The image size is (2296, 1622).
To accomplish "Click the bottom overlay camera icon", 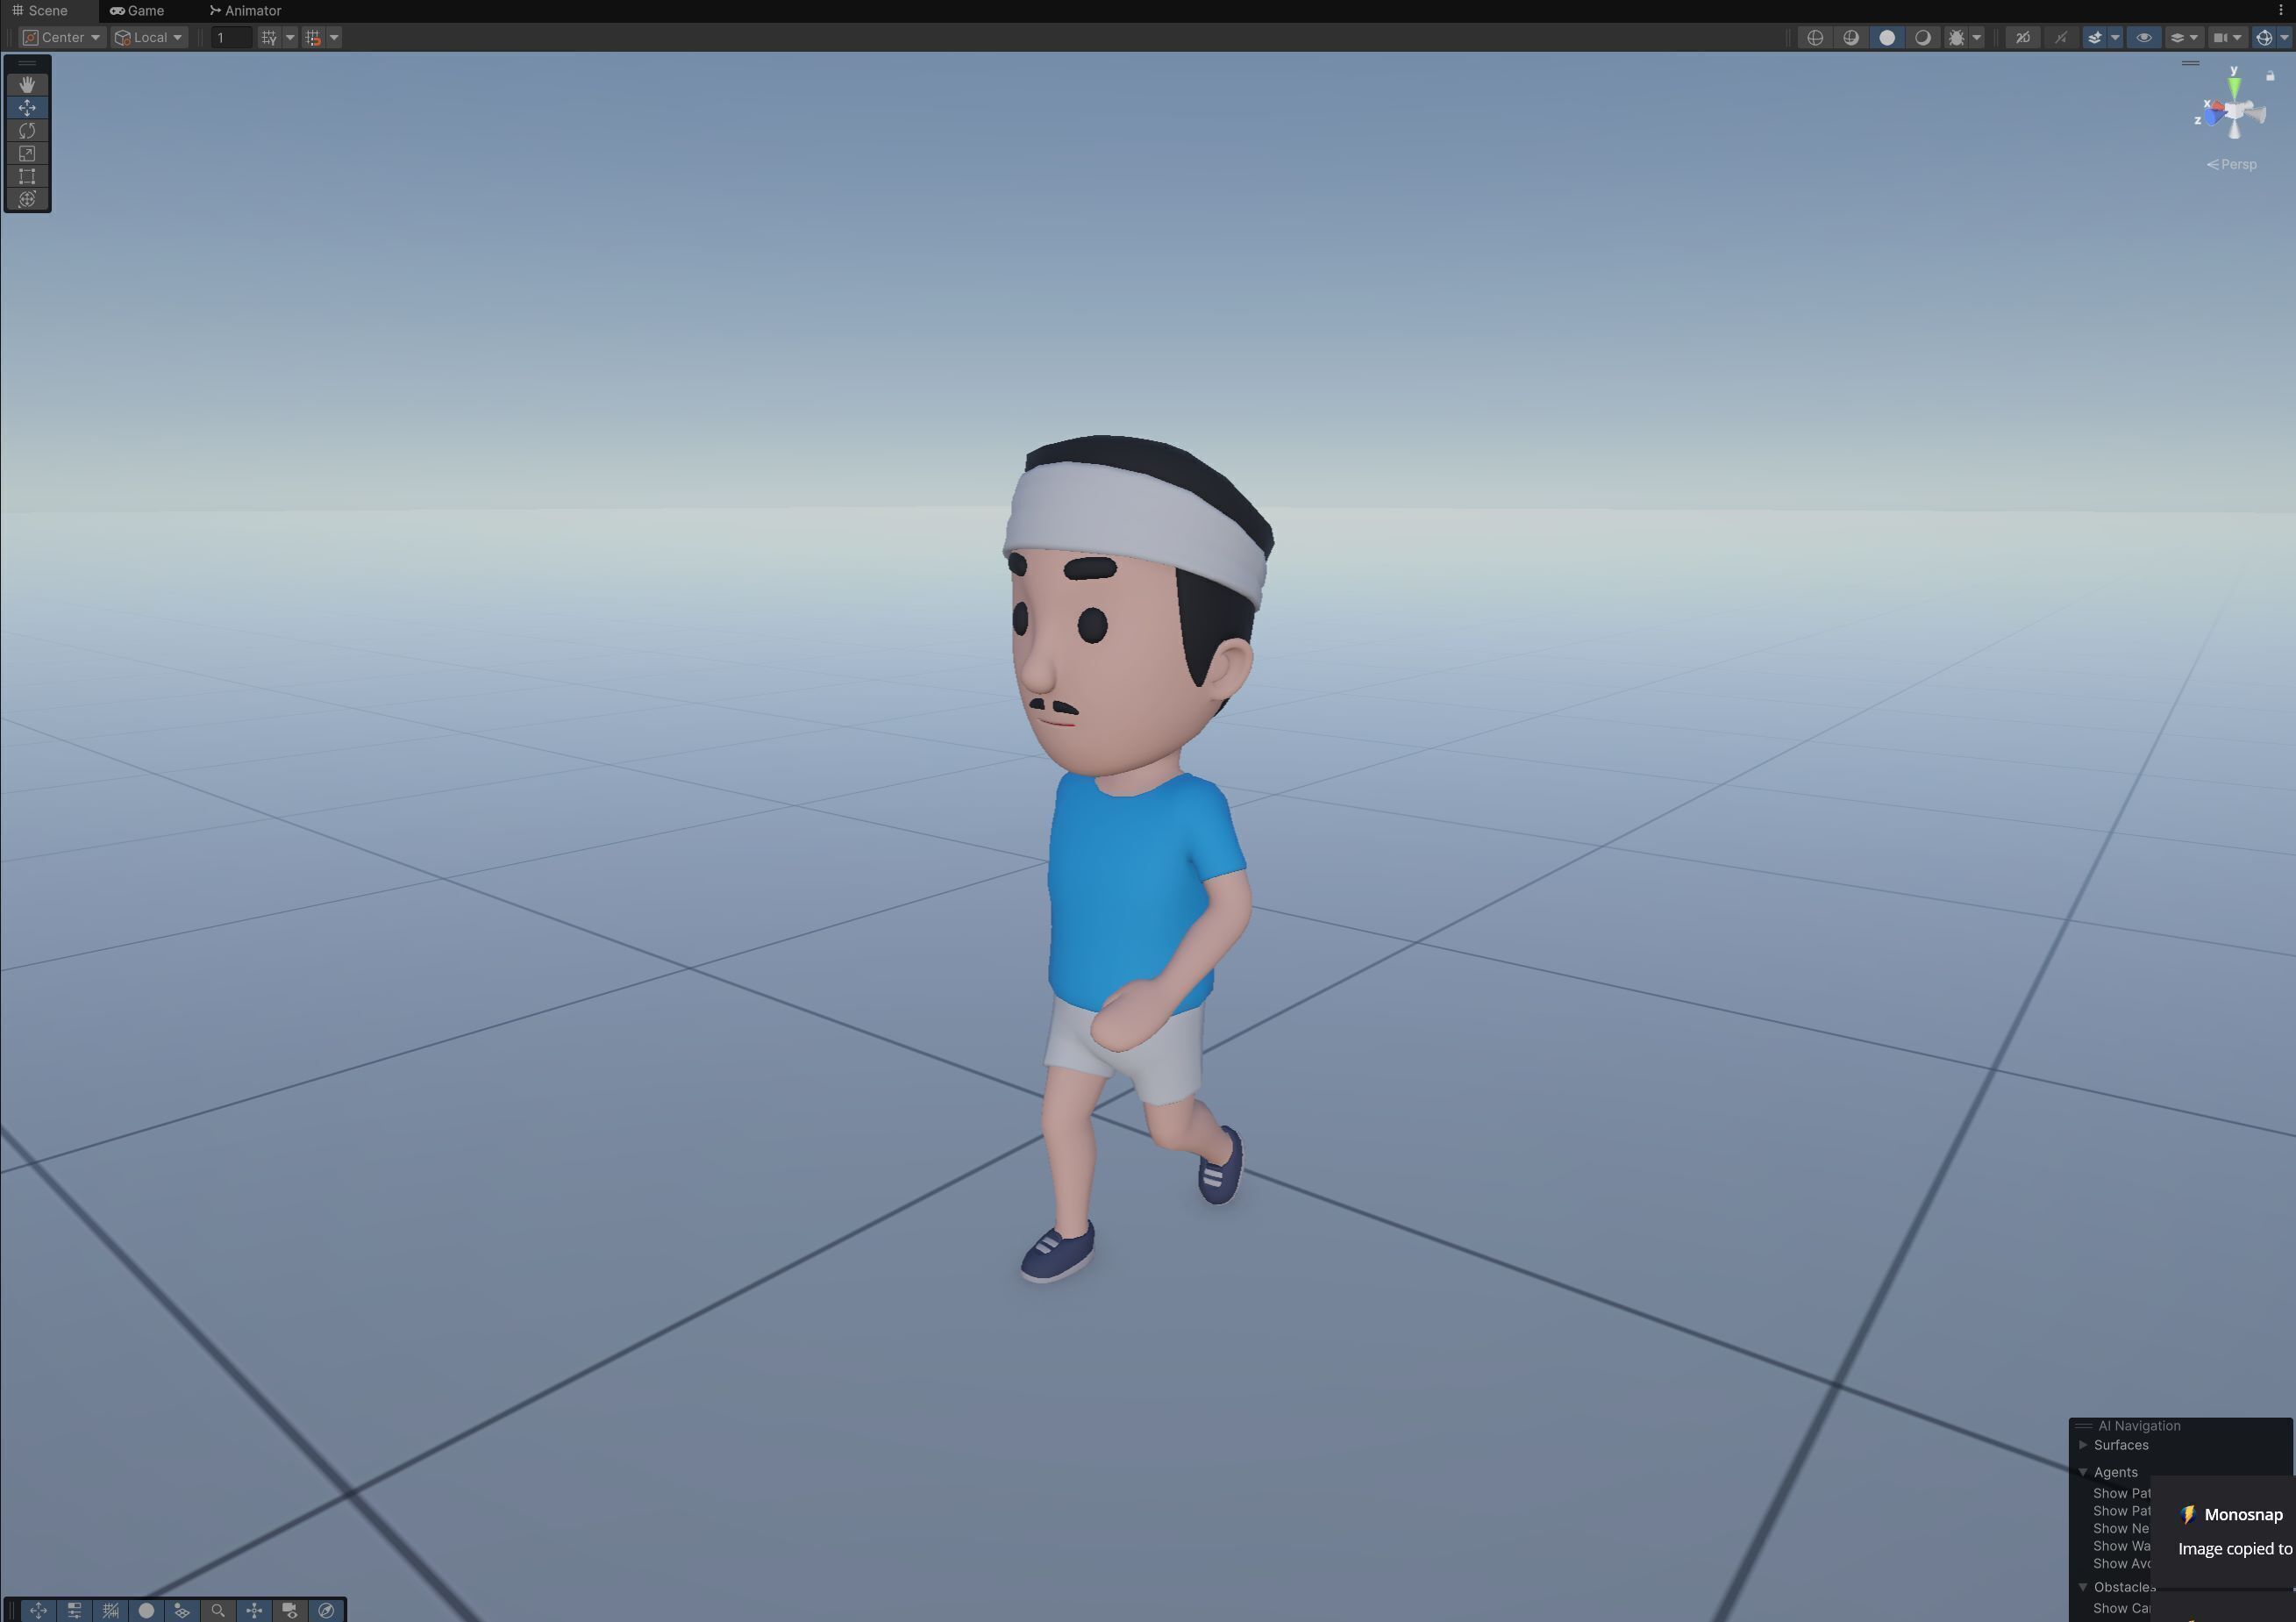I will [290, 1610].
